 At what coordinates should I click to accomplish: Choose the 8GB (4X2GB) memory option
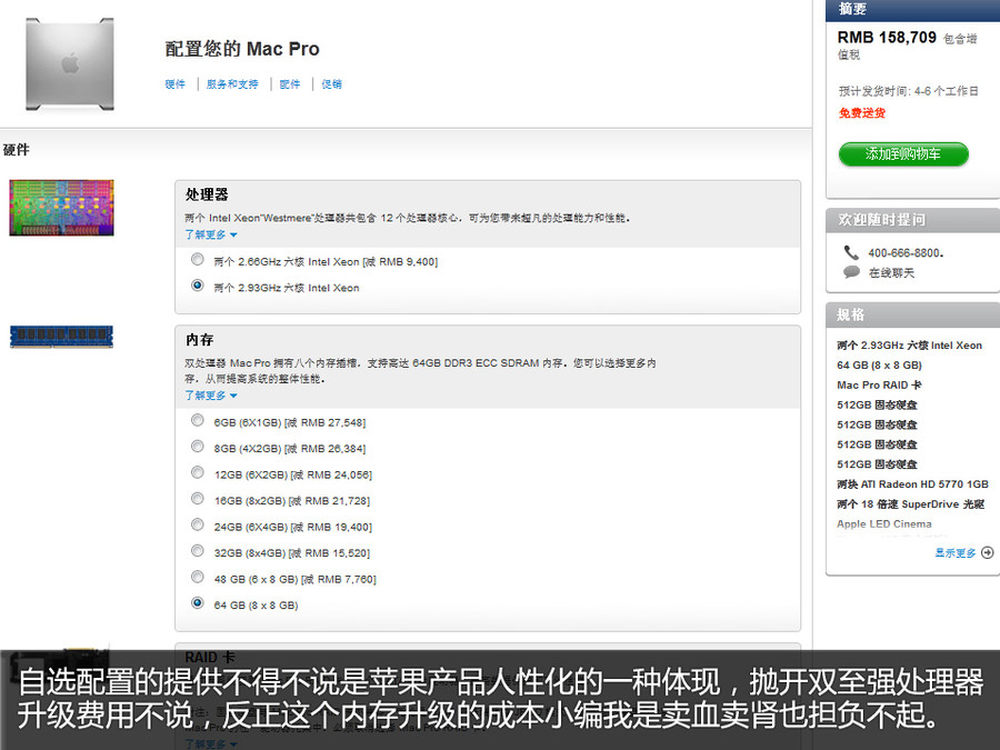pos(198,446)
